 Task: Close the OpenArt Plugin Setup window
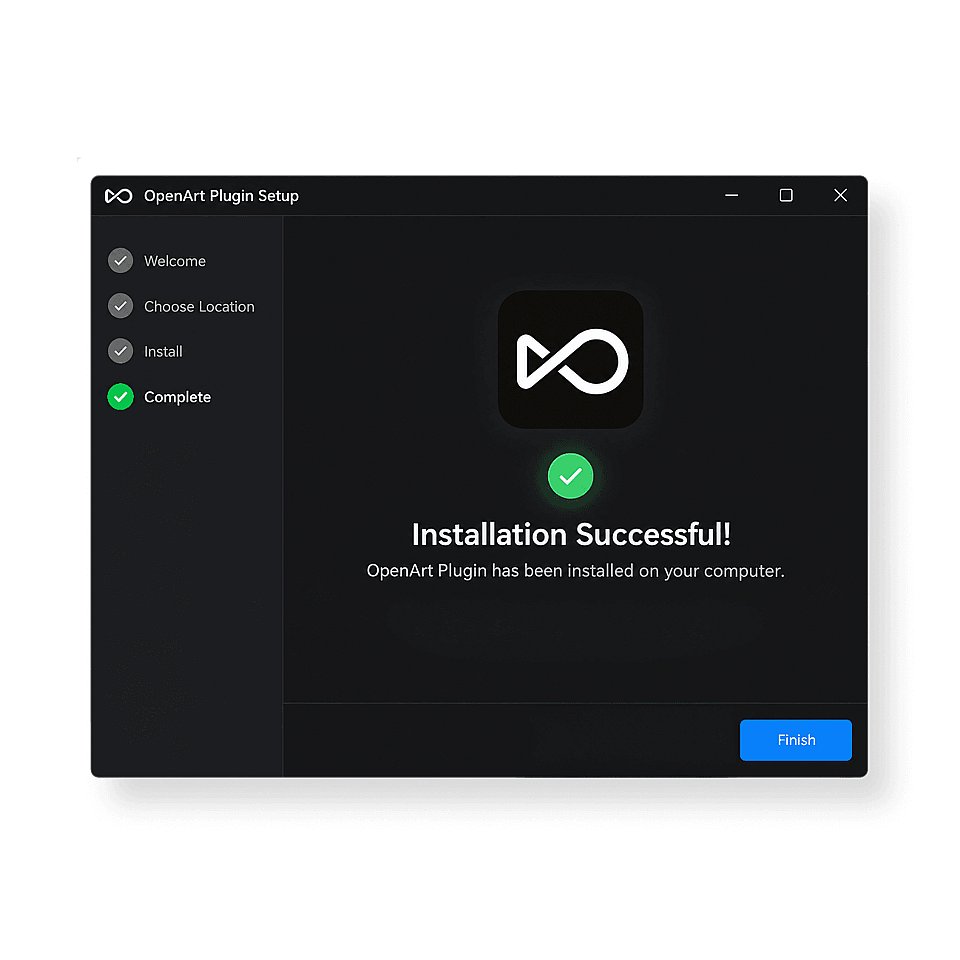pyautogui.click(x=841, y=195)
